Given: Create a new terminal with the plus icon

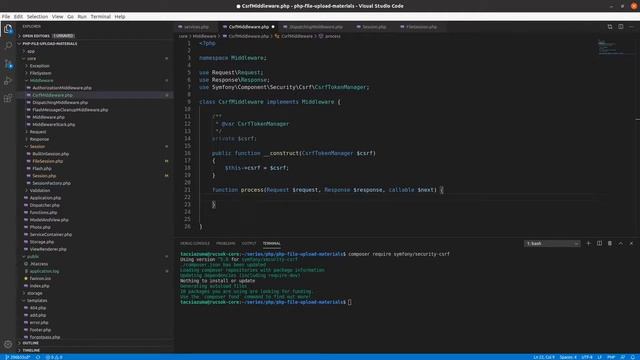Looking at the screenshot, I should pyautogui.click(x=588, y=243).
